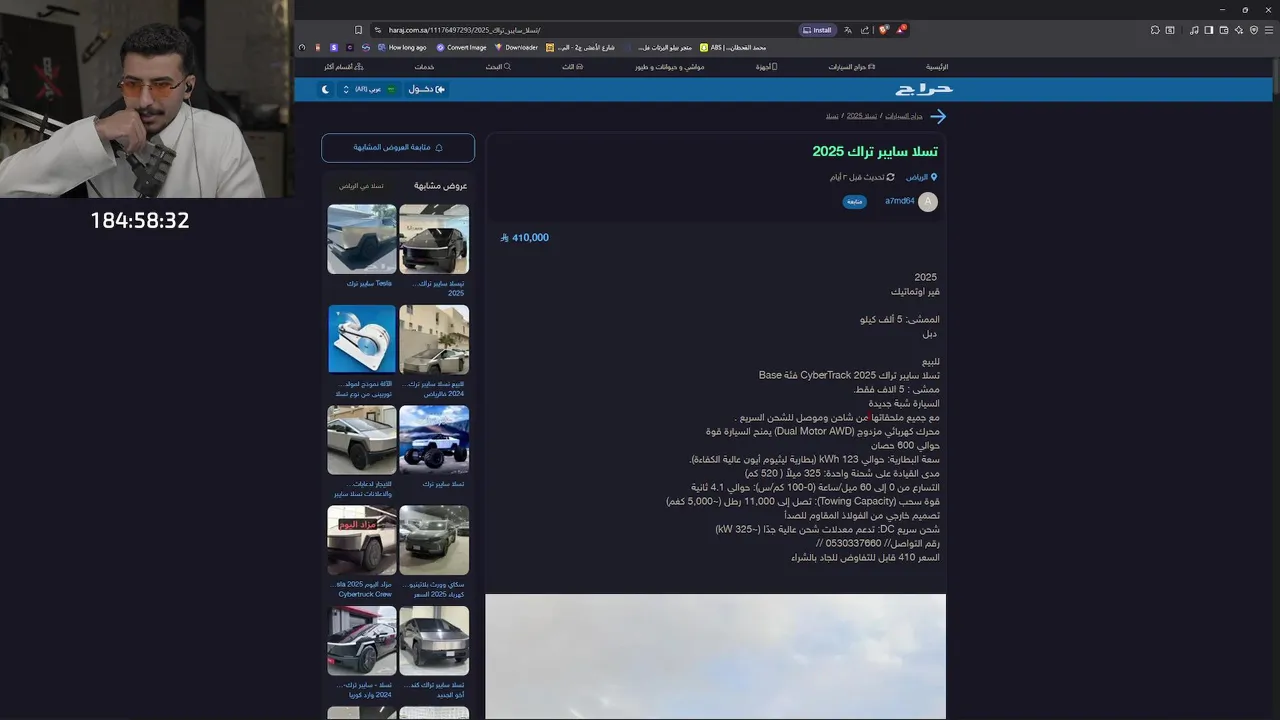Open the أقسام أكثر categories menu

(x=344, y=67)
